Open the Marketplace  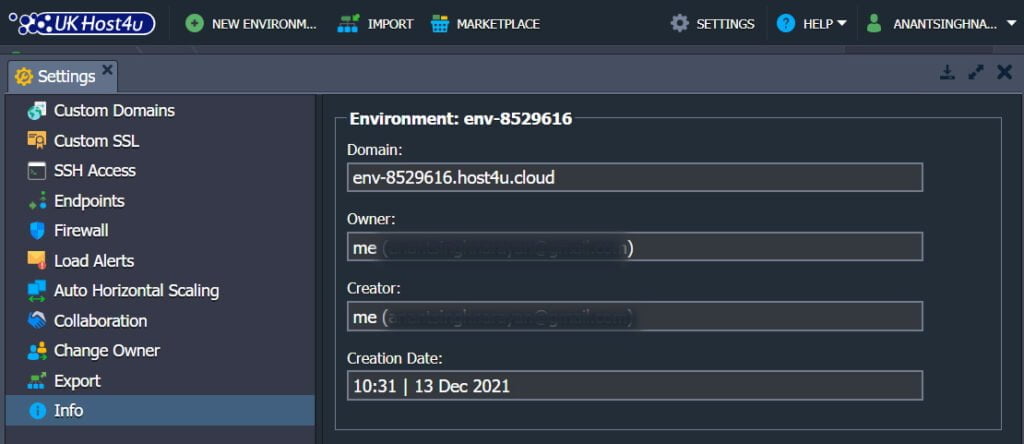[x=485, y=24]
